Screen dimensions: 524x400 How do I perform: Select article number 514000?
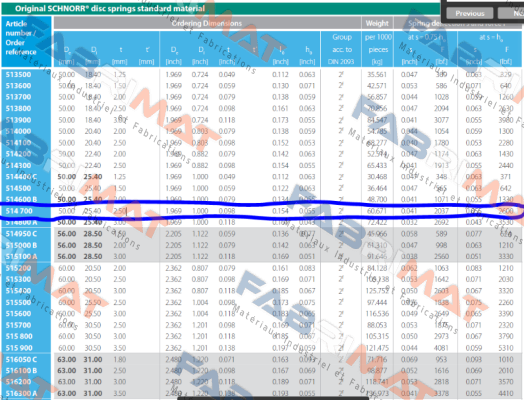pyautogui.click(x=18, y=131)
